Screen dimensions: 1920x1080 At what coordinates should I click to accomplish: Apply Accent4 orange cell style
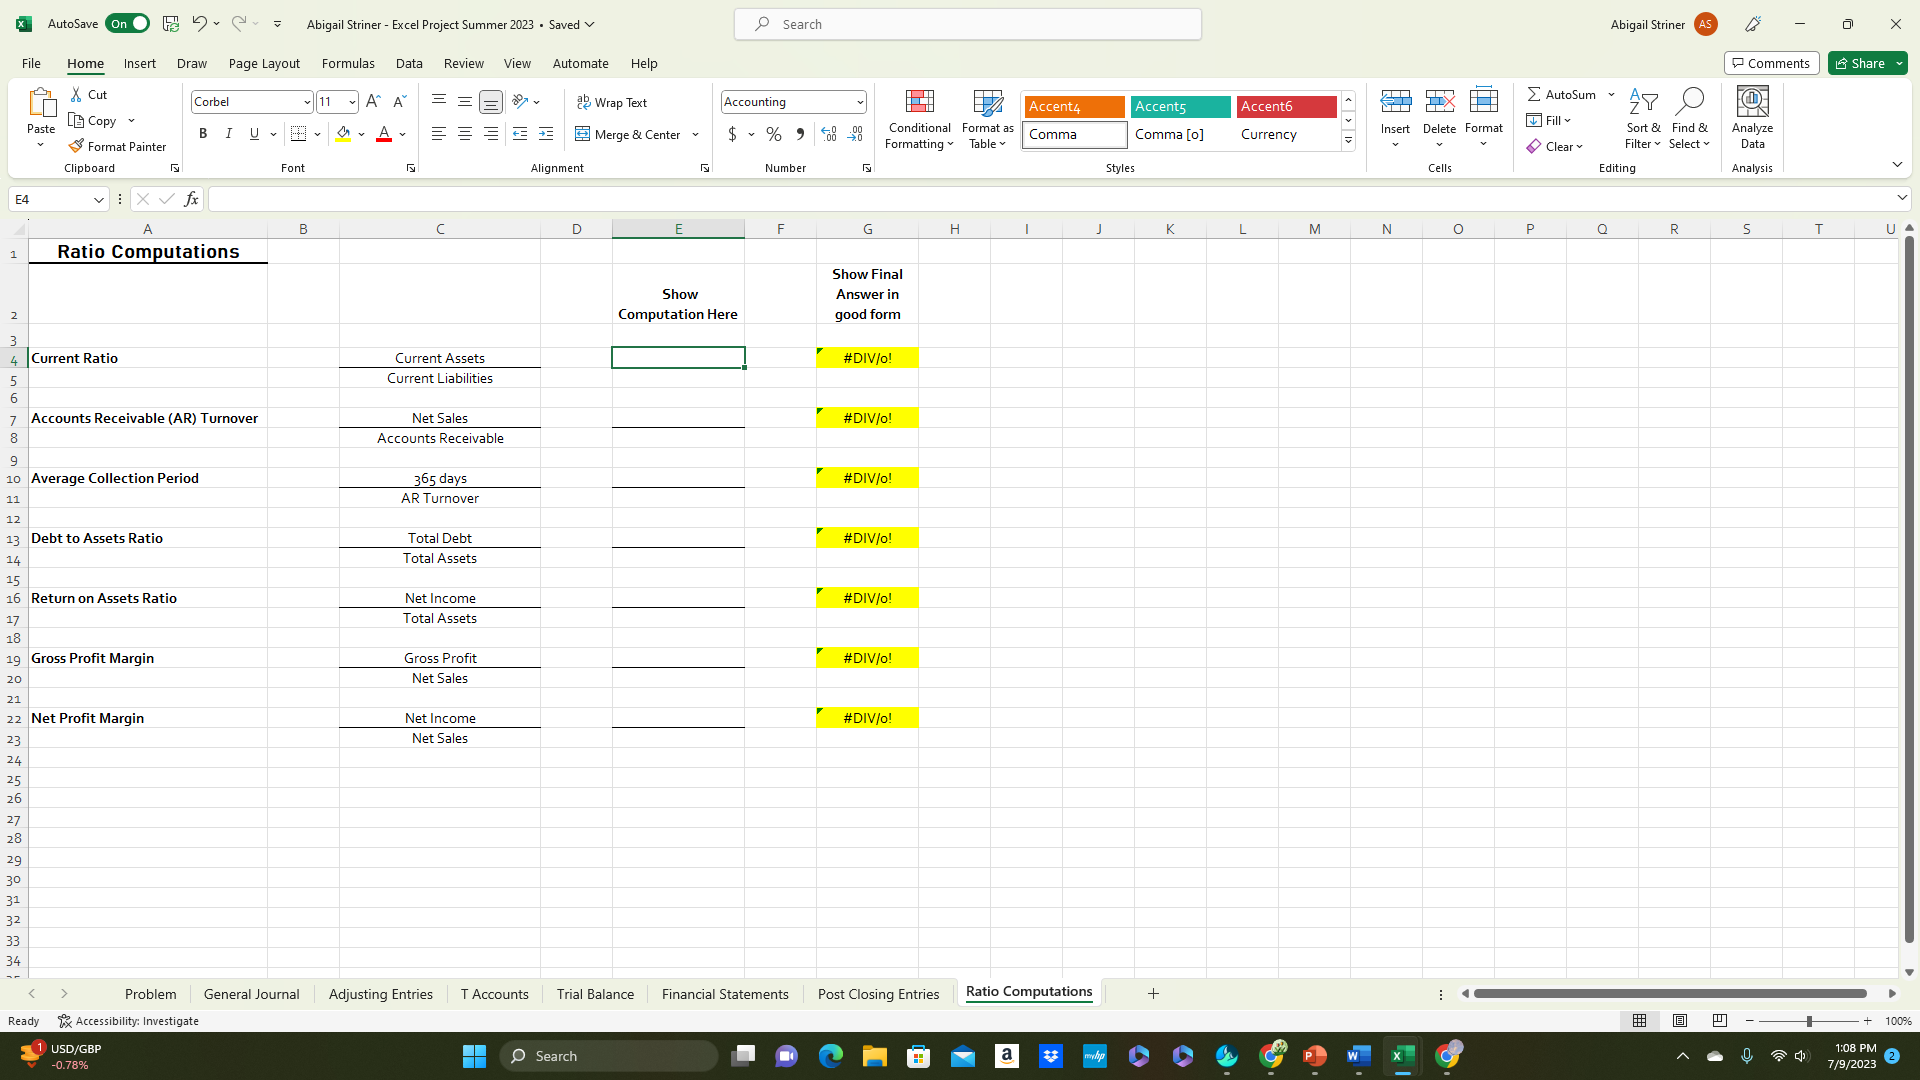[x=1074, y=106]
